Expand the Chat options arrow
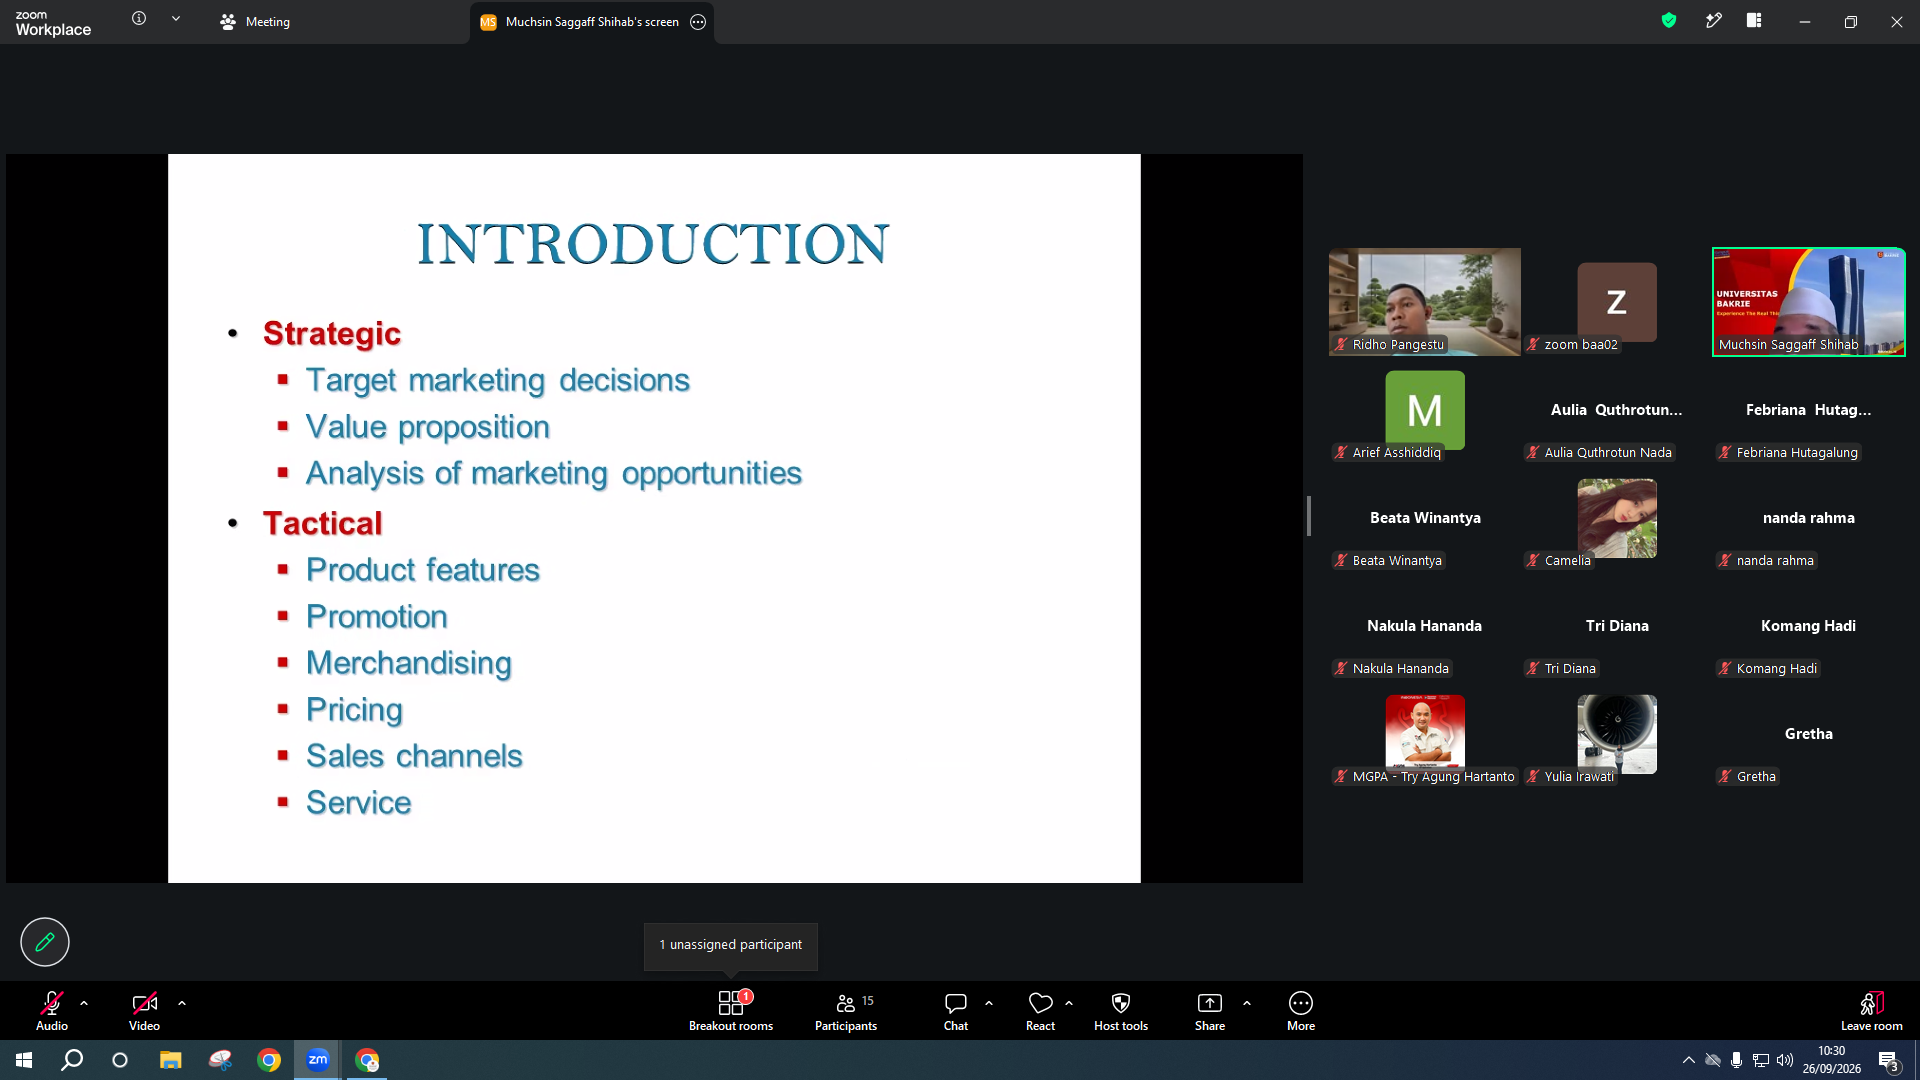 click(x=989, y=1003)
